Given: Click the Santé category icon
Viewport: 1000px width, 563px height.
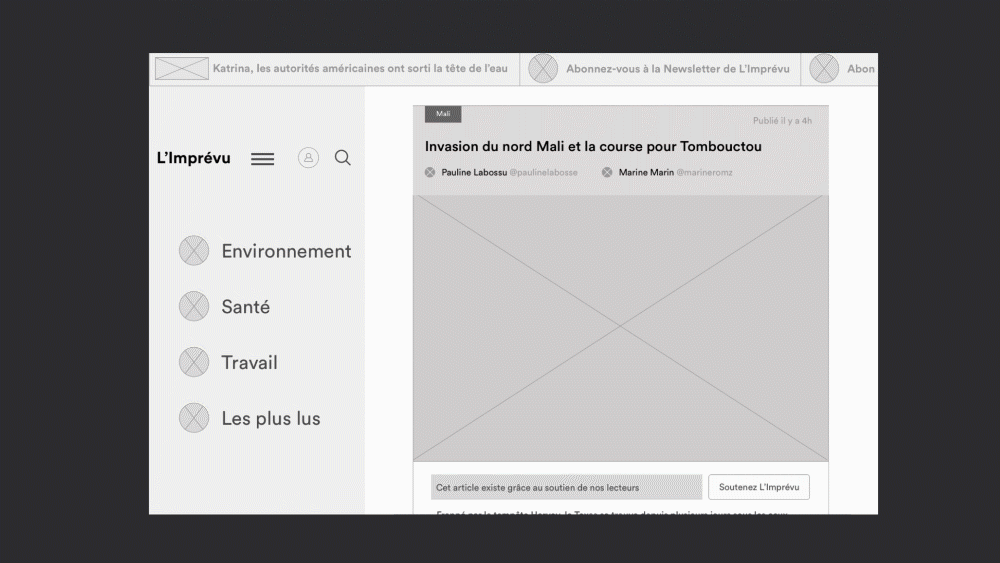Looking at the screenshot, I should [194, 306].
